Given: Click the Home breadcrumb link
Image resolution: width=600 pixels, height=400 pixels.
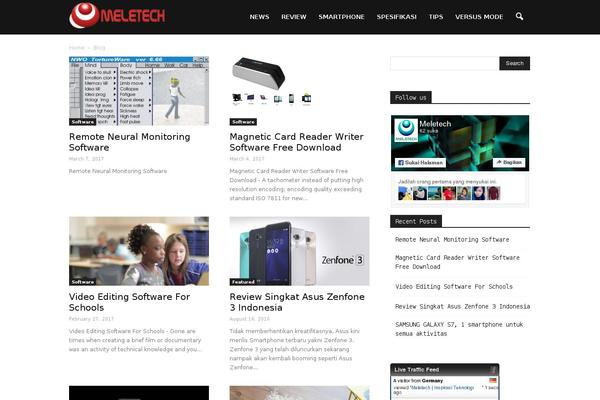Looking at the screenshot, I should pos(77,47).
